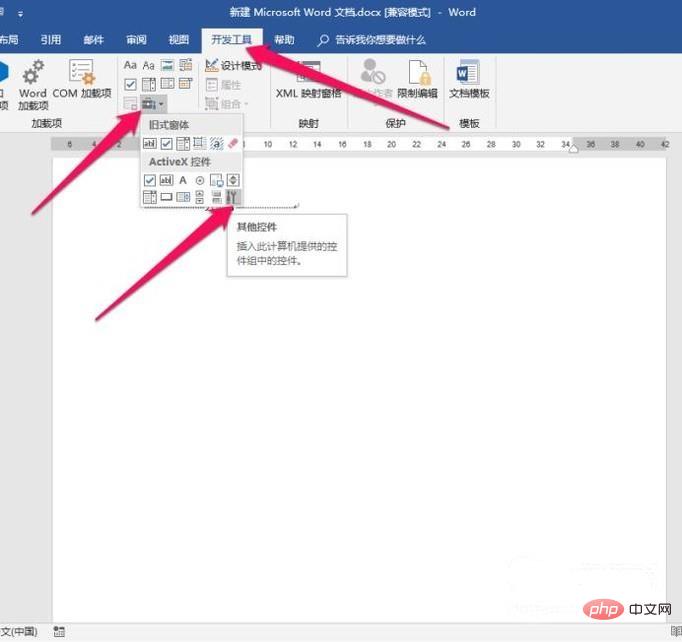
Task: Choose the ActiveX option button control
Action: [199, 180]
